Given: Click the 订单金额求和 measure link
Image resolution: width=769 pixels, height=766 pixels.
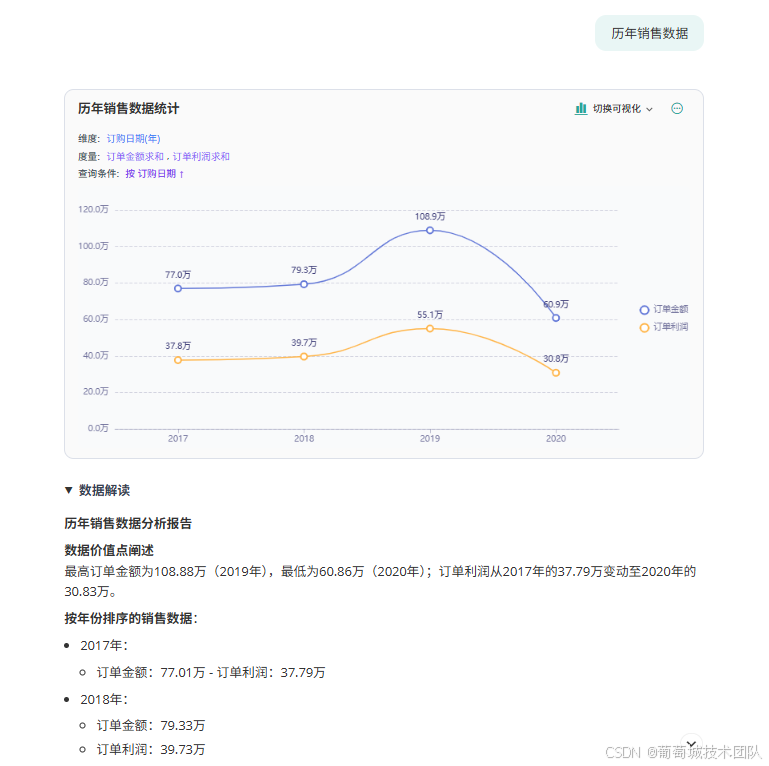Looking at the screenshot, I should [x=135, y=156].
